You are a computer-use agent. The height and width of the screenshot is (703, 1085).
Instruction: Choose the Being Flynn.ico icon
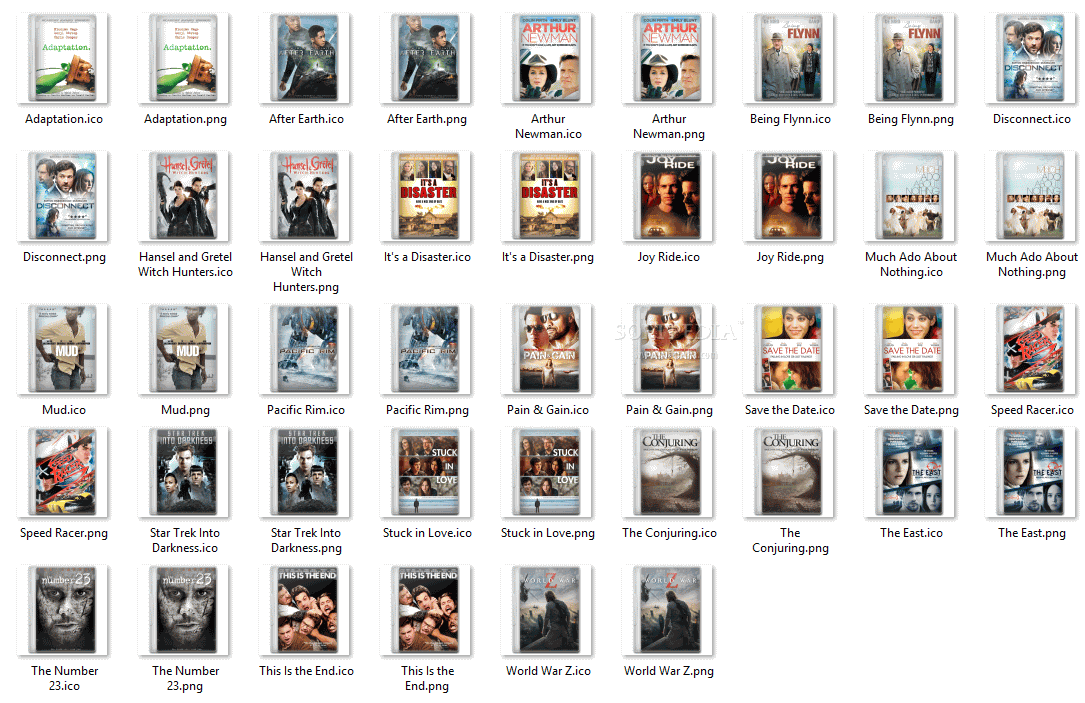coord(790,58)
